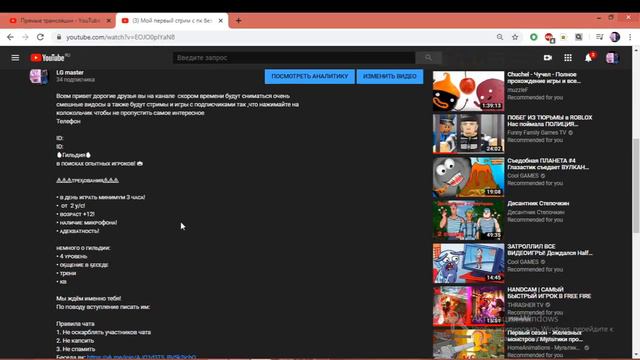Viewport: 640px width, 360px height.
Task: Open the yellow-green extension icon in toolbar
Action: (x=564, y=37)
